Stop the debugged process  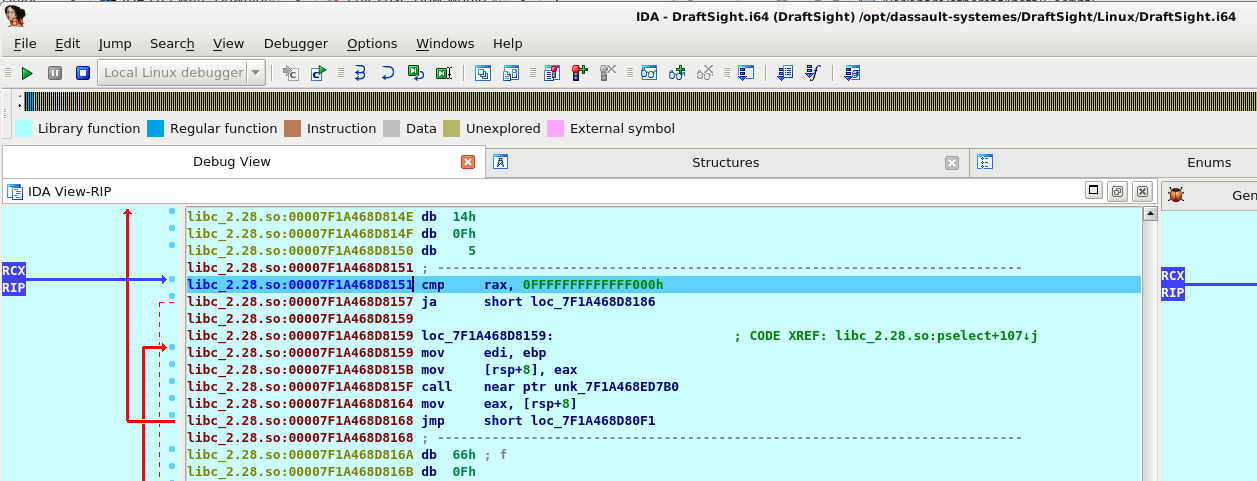(x=83, y=73)
